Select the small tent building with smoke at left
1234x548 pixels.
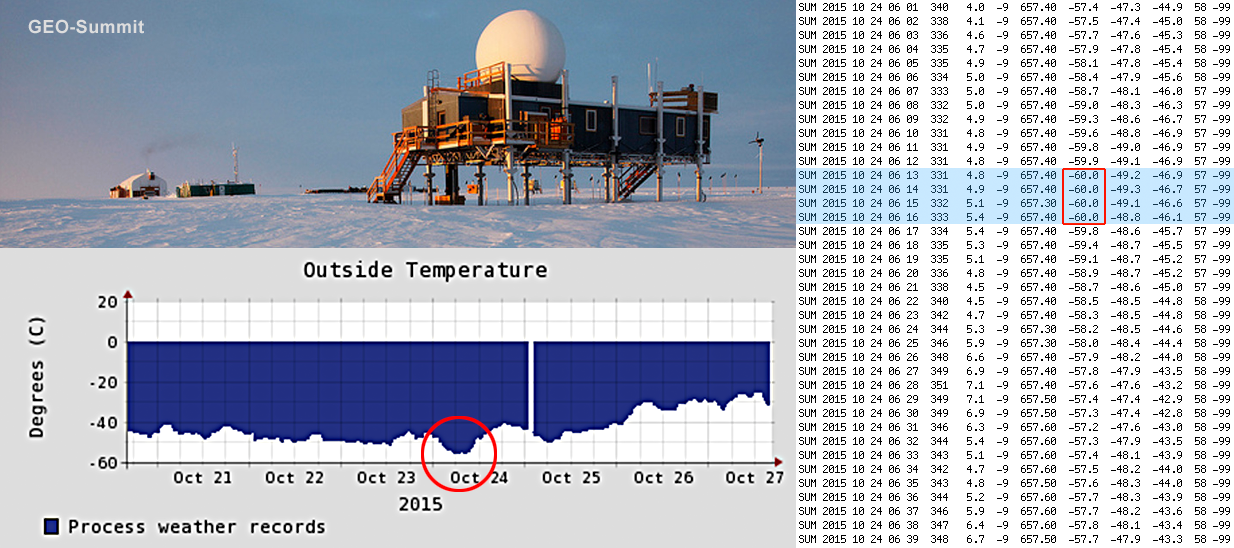tap(139, 183)
